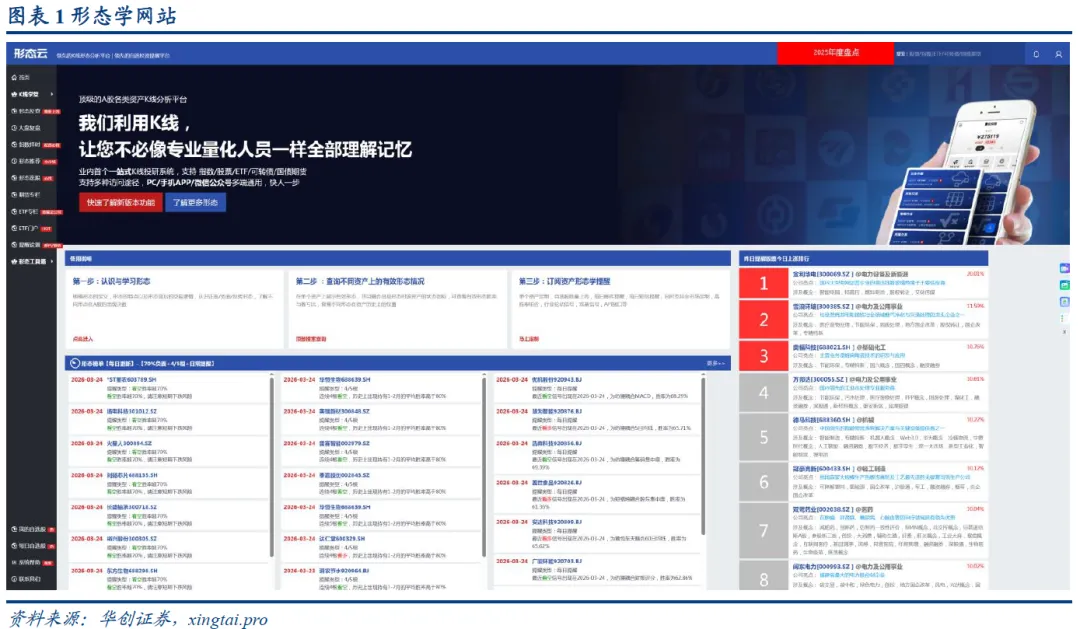The width and height of the screenshot is (1080, 629).
Task: Click the blue floating contact icon on right edge
Action: coord(1064,301)
